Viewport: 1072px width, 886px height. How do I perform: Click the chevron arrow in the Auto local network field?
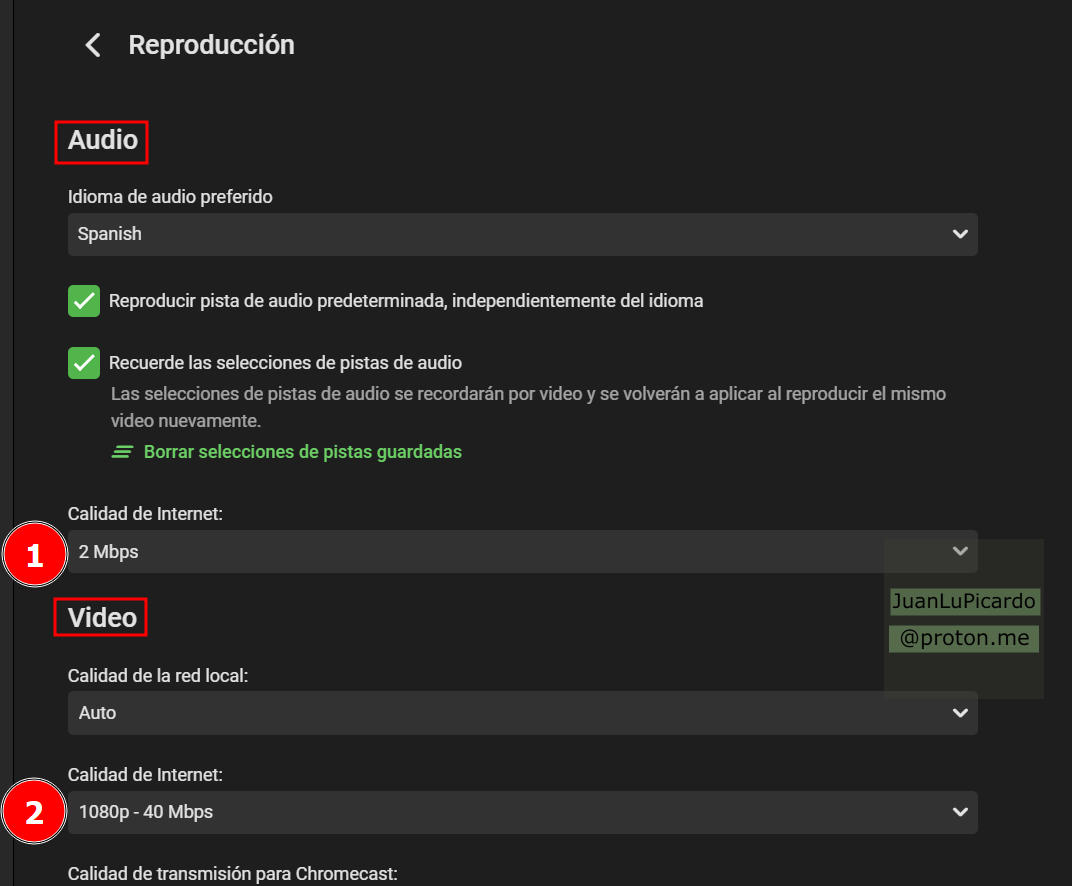coord(960,713)
